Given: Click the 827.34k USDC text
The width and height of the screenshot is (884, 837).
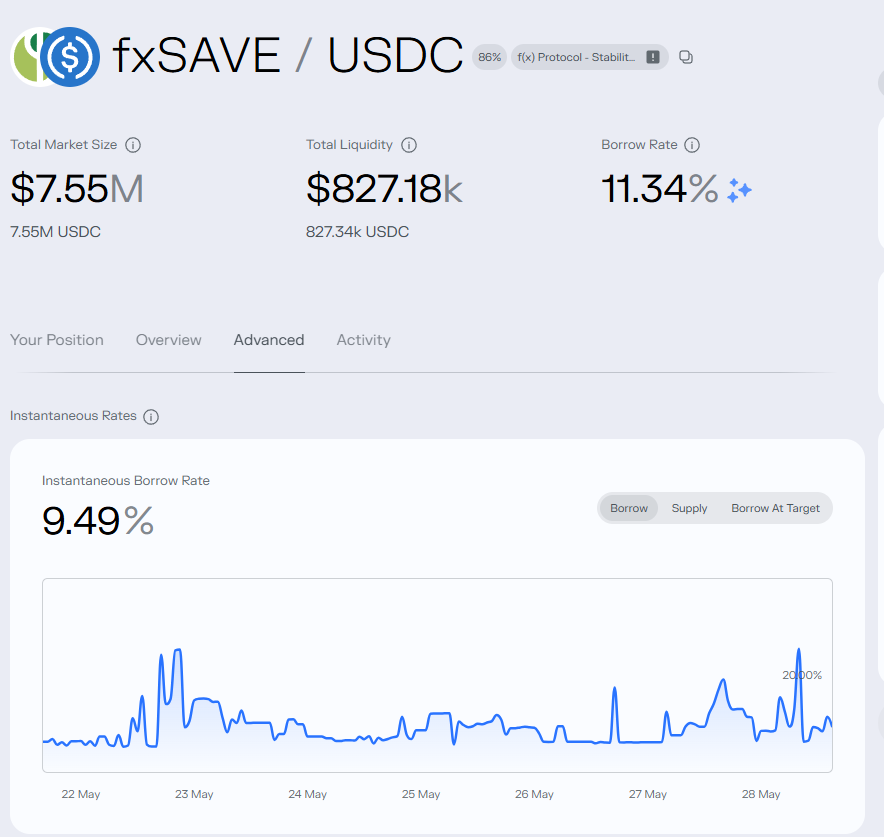Looking at the screenshot, I should point(357,232).
